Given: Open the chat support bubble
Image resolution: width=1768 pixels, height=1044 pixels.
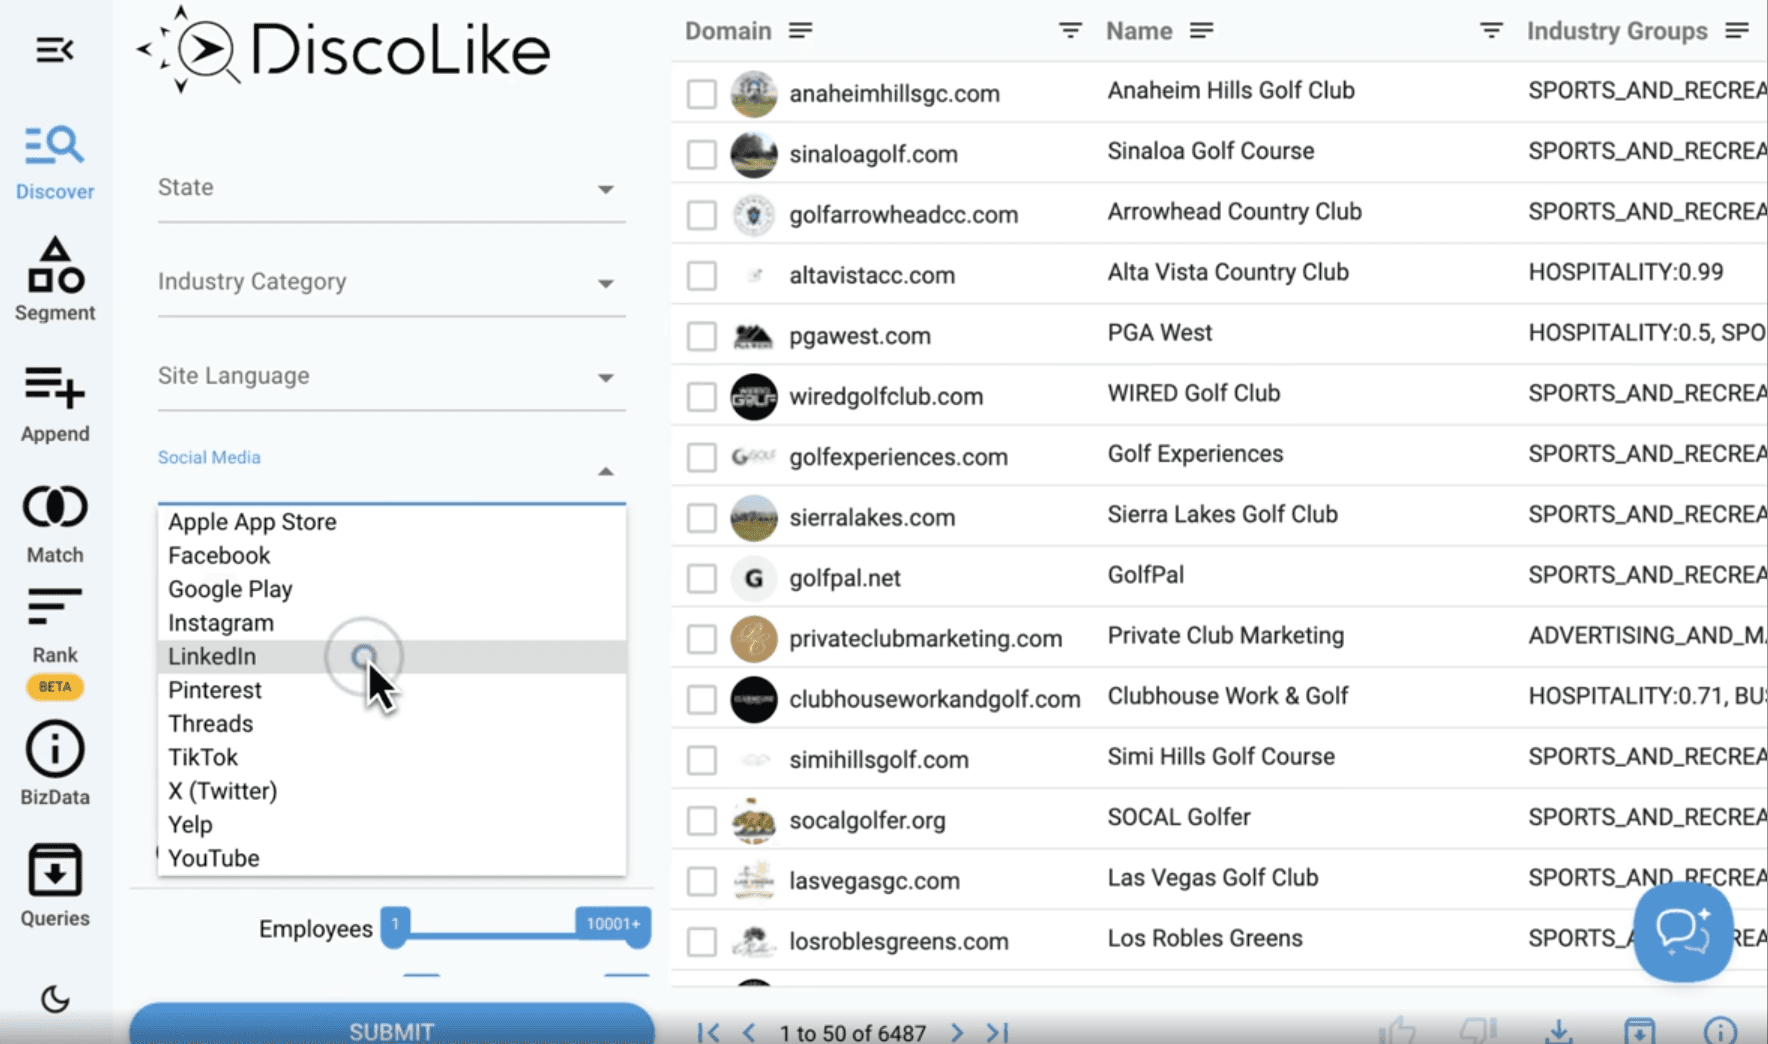Looking at the screenshot, I should coord(1683,934).
